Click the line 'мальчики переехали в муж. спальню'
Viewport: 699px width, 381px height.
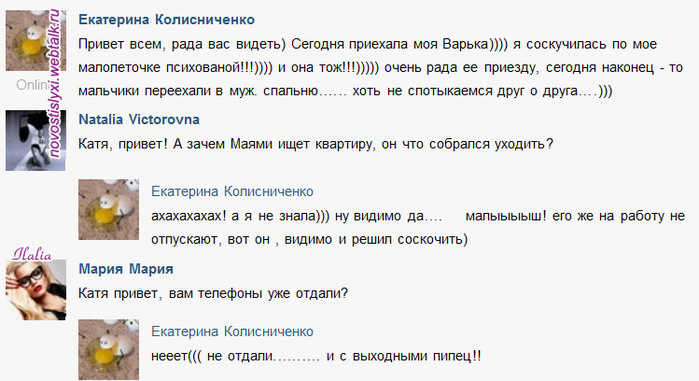pyautogui.click(x=345, y=91)
